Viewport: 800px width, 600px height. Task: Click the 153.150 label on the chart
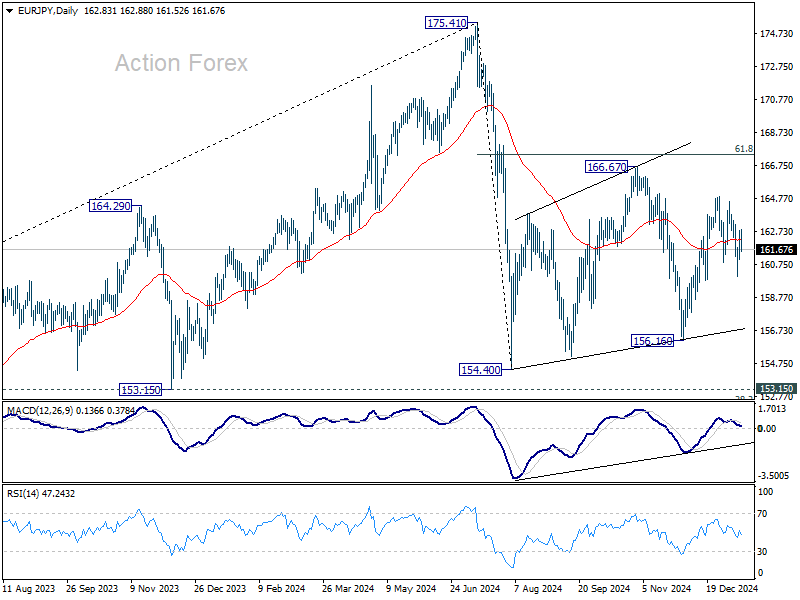(140, 390)
